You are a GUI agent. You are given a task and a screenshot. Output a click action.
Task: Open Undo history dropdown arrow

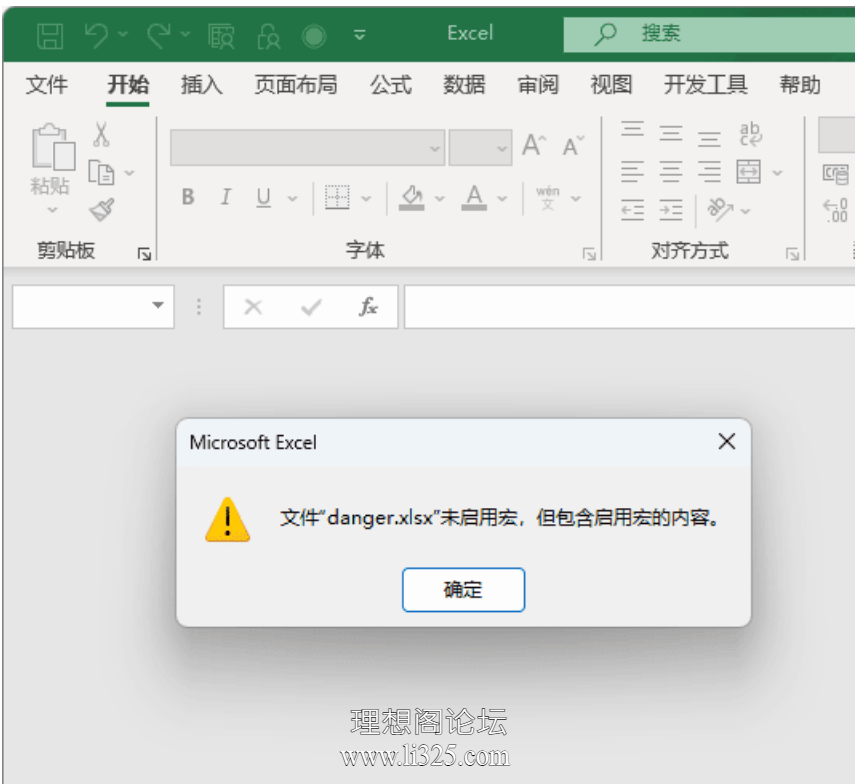click(123, 35)
